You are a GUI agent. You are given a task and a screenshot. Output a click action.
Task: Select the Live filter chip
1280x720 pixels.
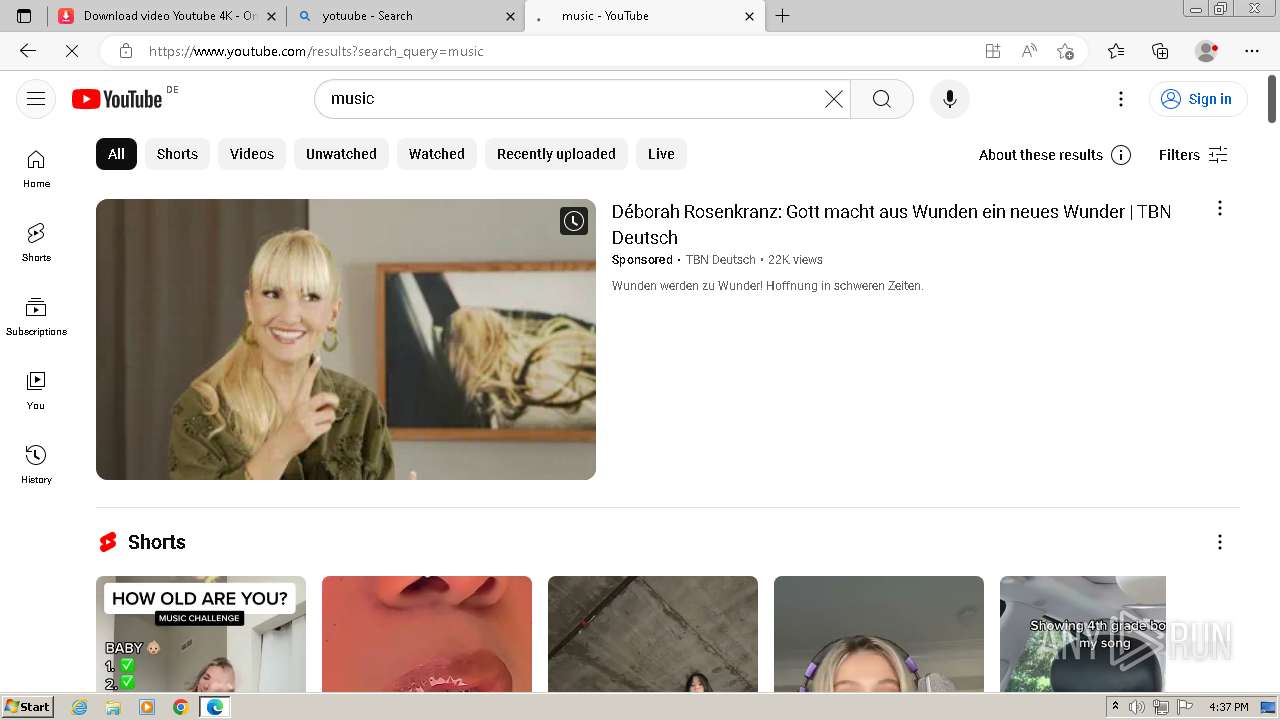pyautogui.click(x=661, y=154)
